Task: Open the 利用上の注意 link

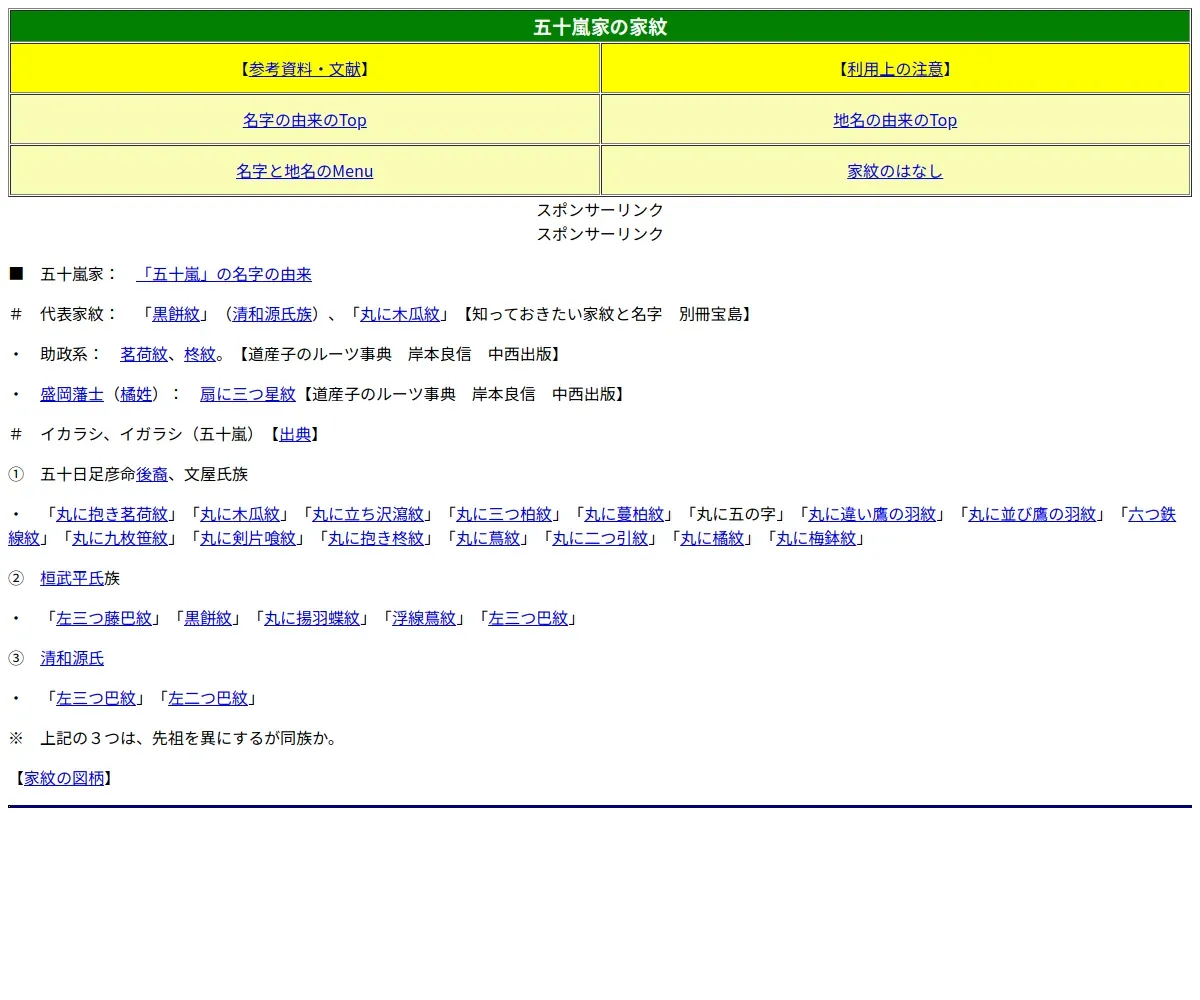Action: pyautogui.click(x=895, y=69)
